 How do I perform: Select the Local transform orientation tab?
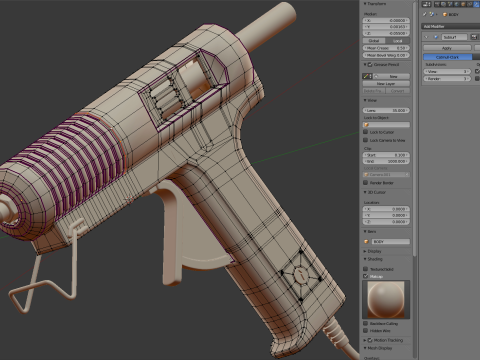click(398, 41)
